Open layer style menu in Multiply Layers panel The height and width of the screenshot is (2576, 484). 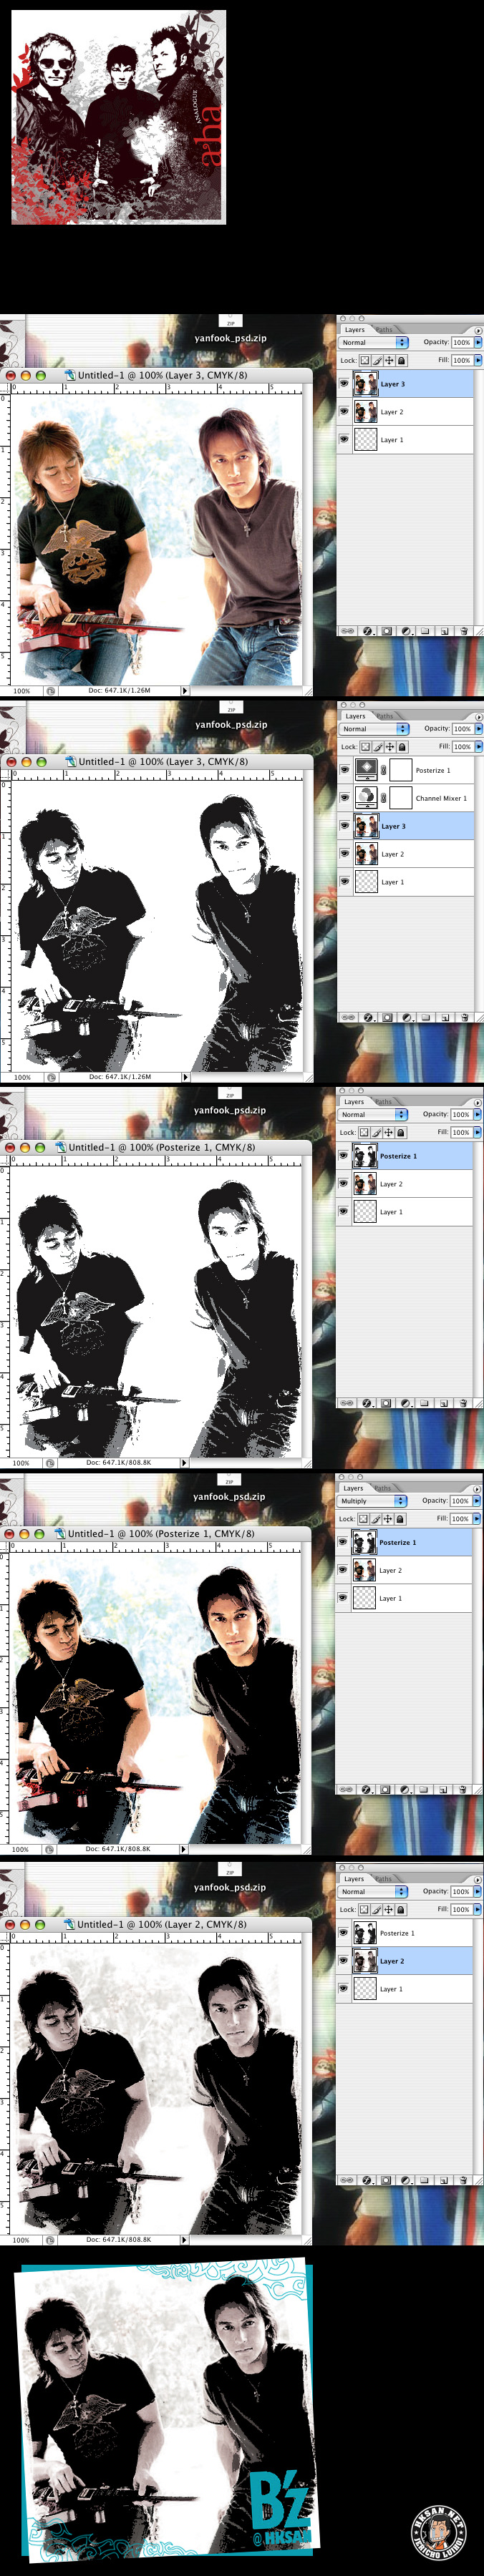point(368,1790)
